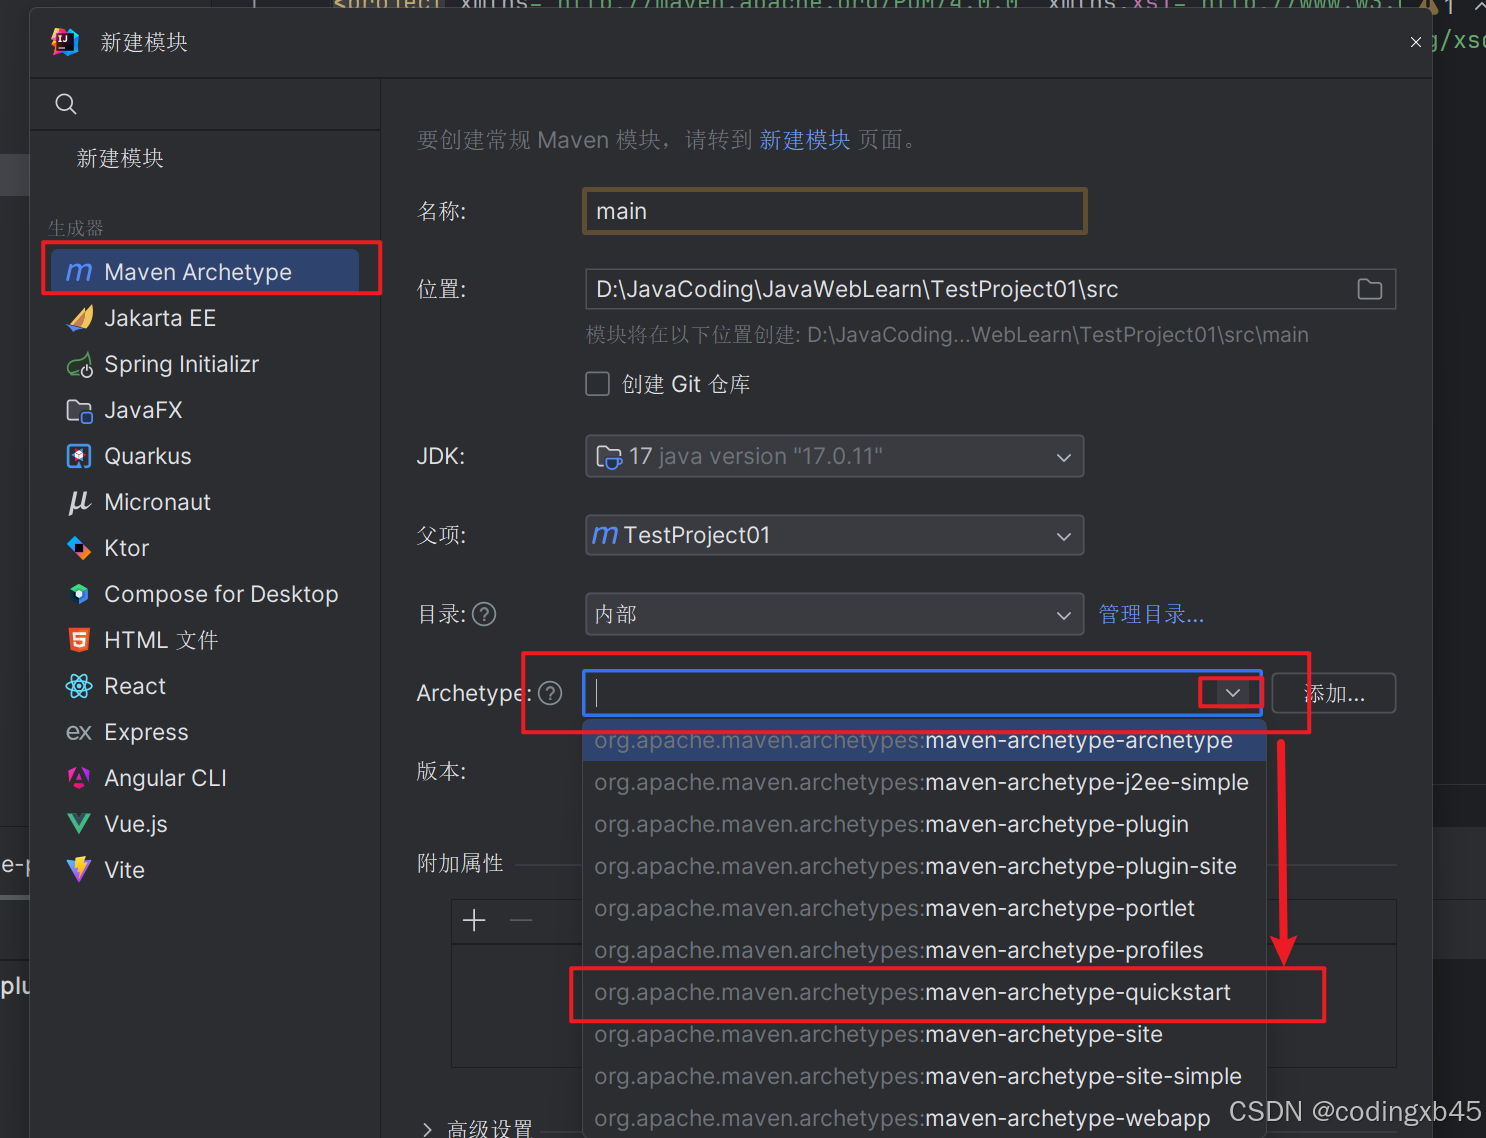Choose maven-archetype-j2ee-simple from the list
The height and width of the screenshot is (1138, 1486).
[924, 782]
